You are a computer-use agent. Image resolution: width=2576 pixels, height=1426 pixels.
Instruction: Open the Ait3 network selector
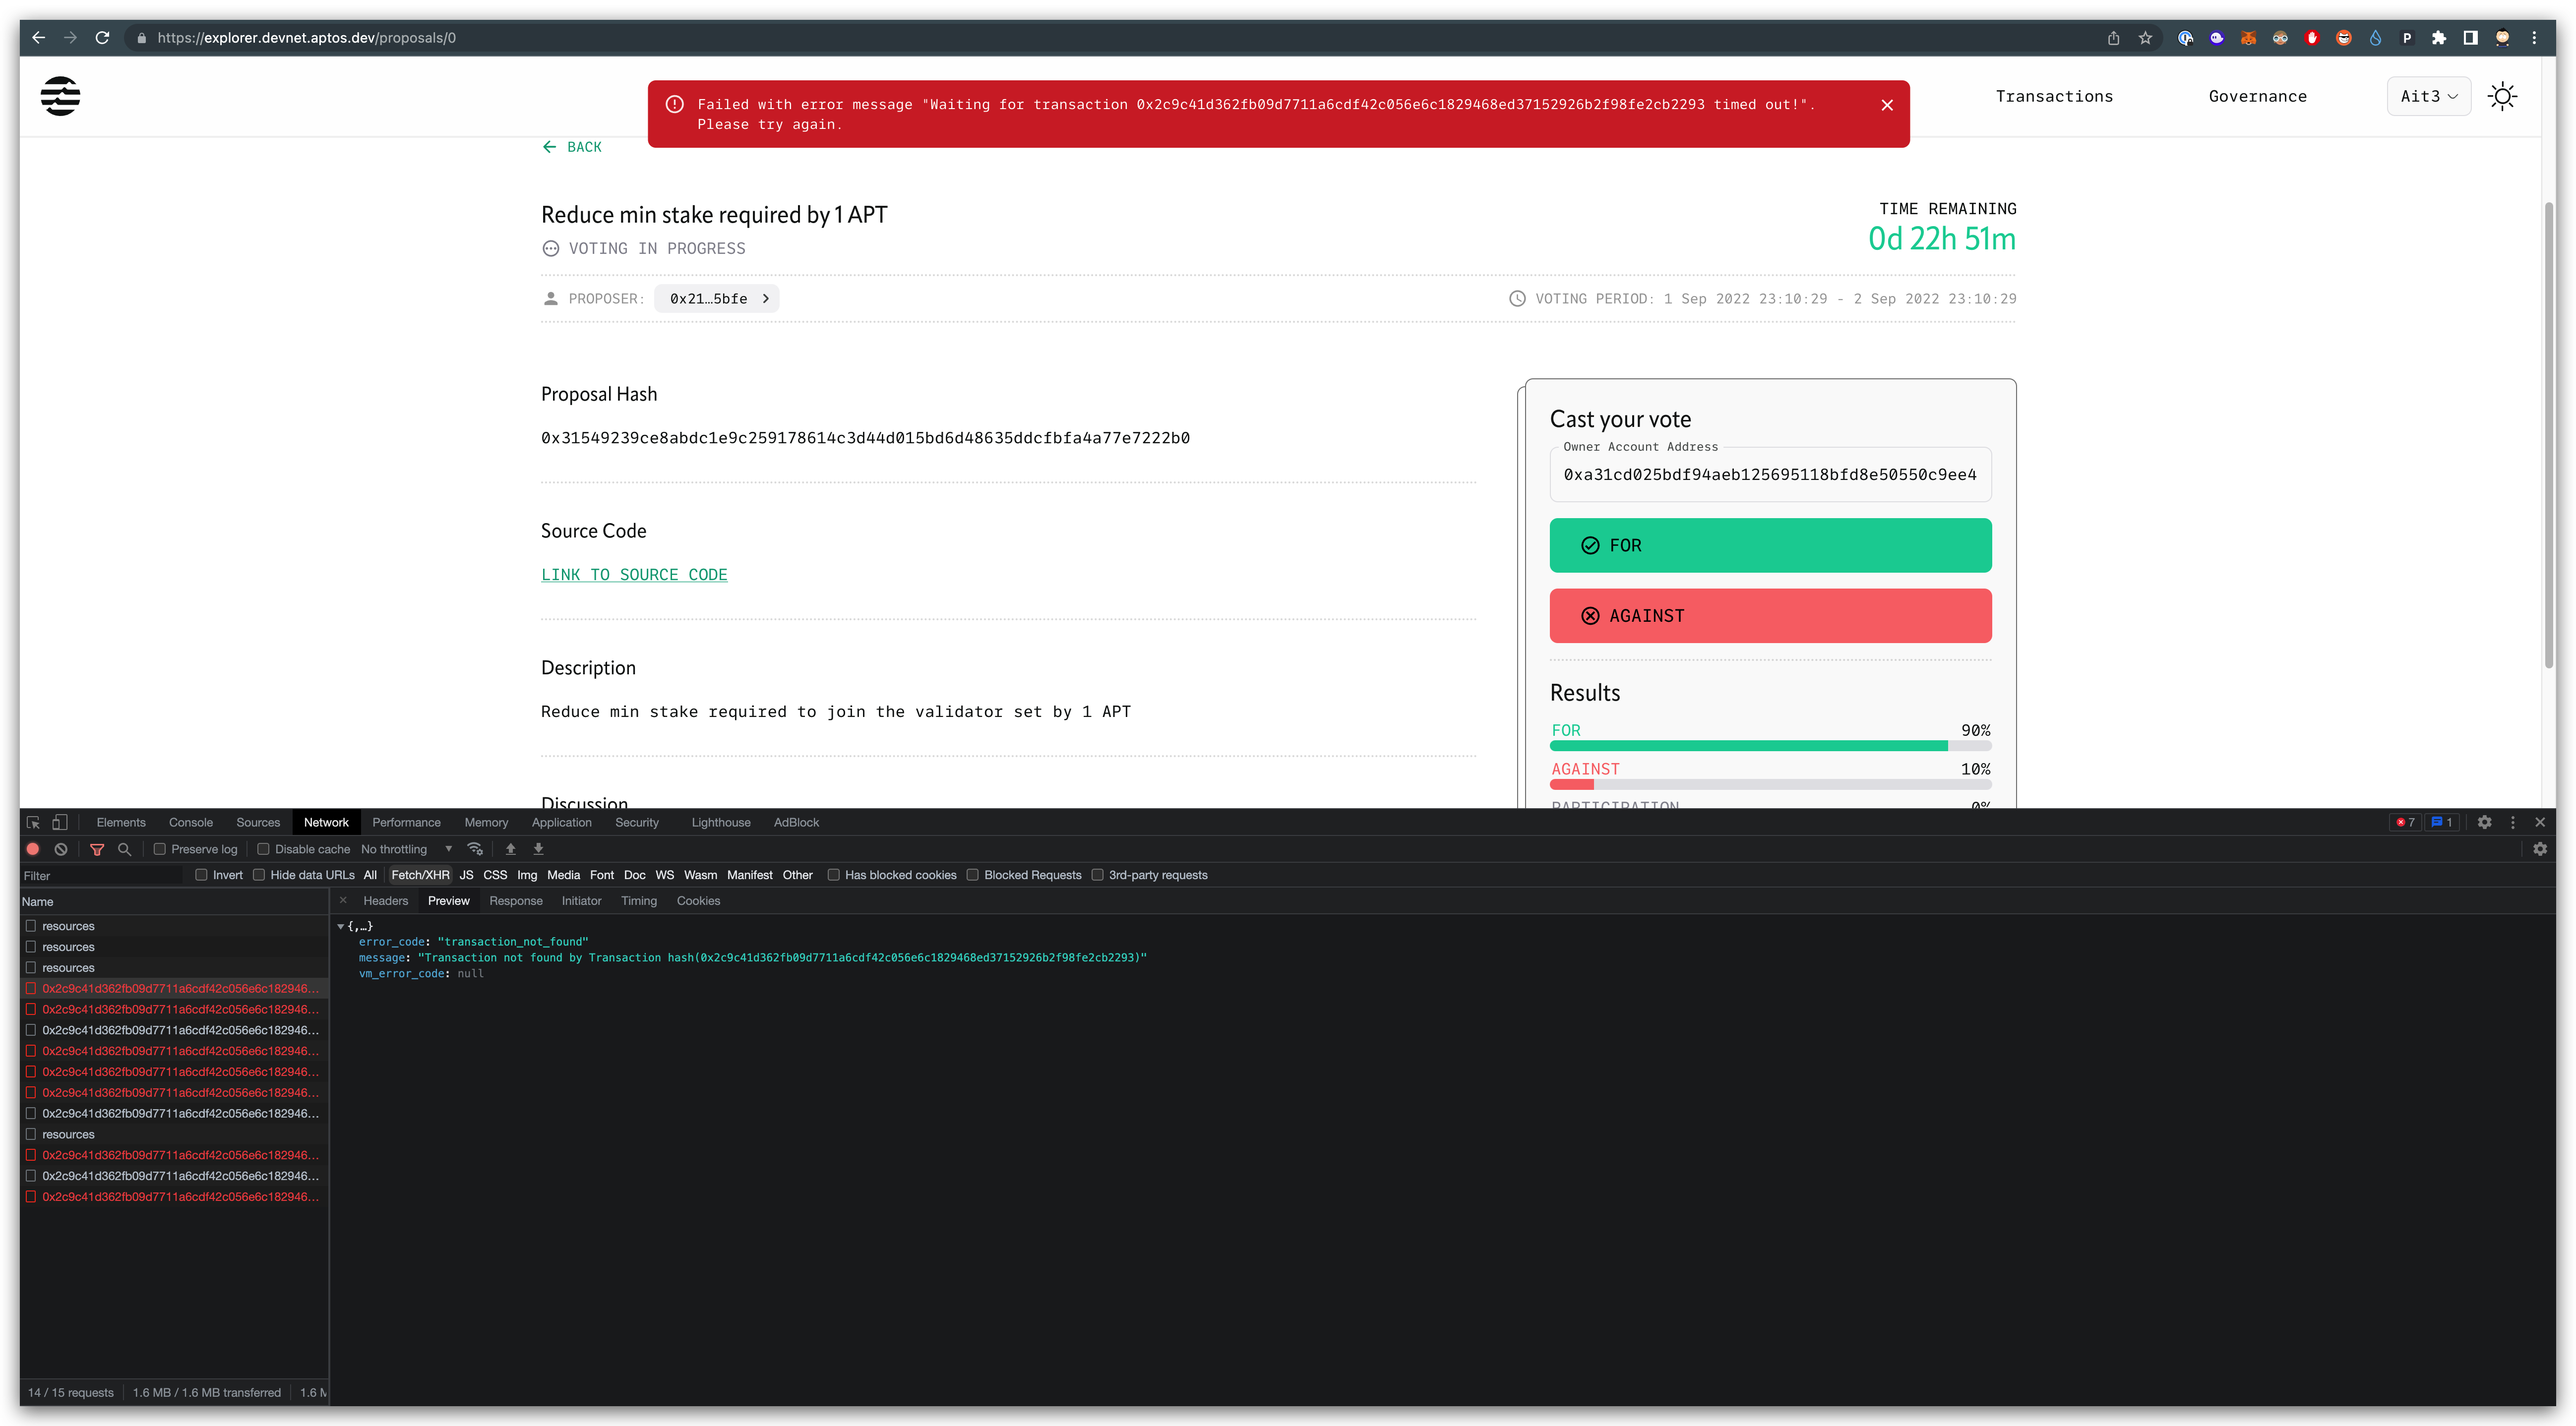pyautogui.click(x=2428, y=96)
